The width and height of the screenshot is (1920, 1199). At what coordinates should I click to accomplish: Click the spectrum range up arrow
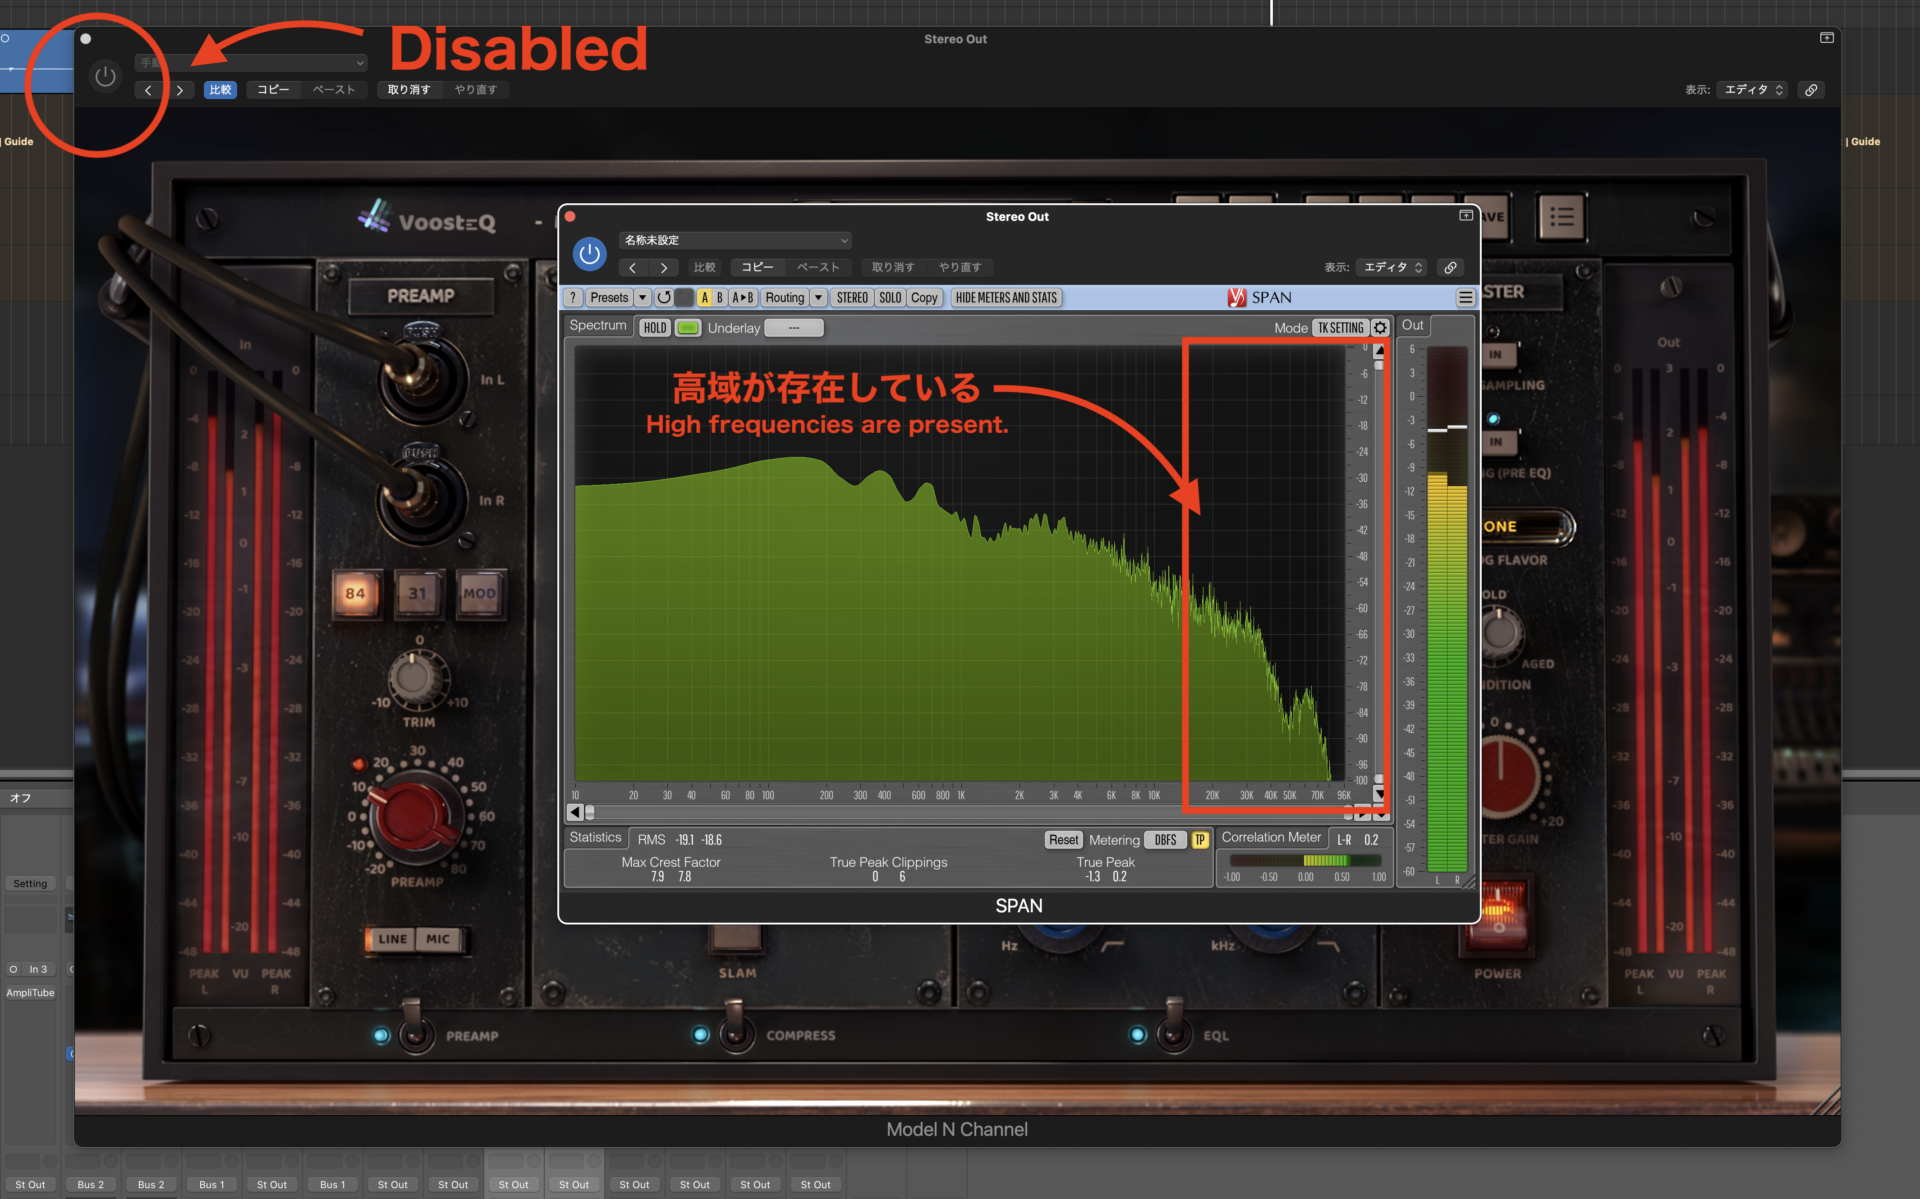(1379, 350)
